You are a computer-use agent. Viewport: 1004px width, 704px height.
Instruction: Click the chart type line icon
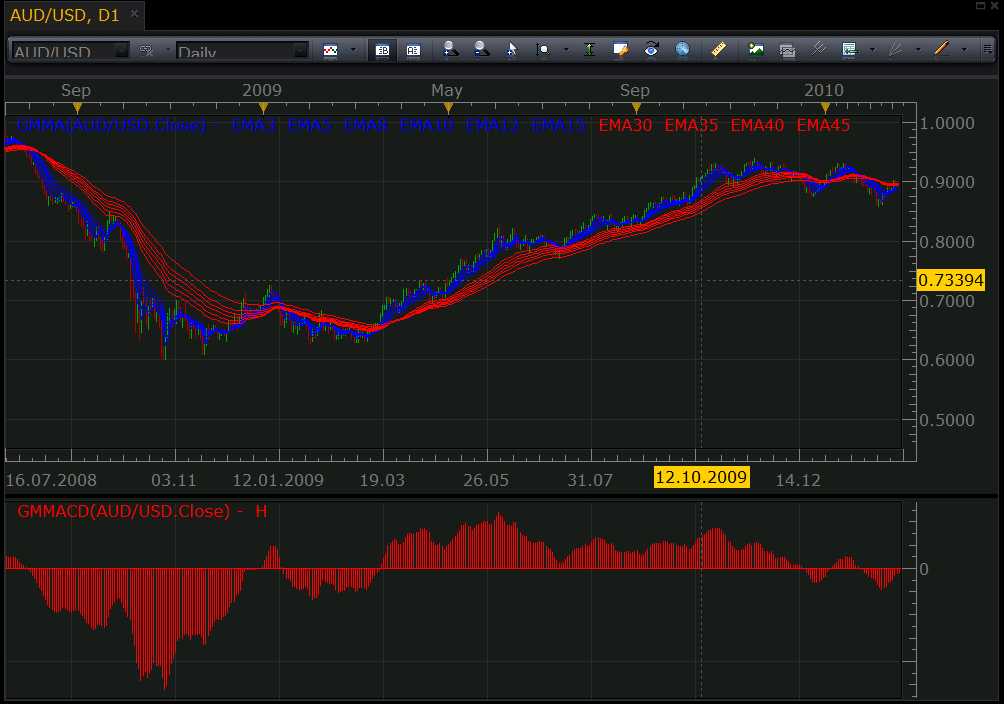point(330,50)
